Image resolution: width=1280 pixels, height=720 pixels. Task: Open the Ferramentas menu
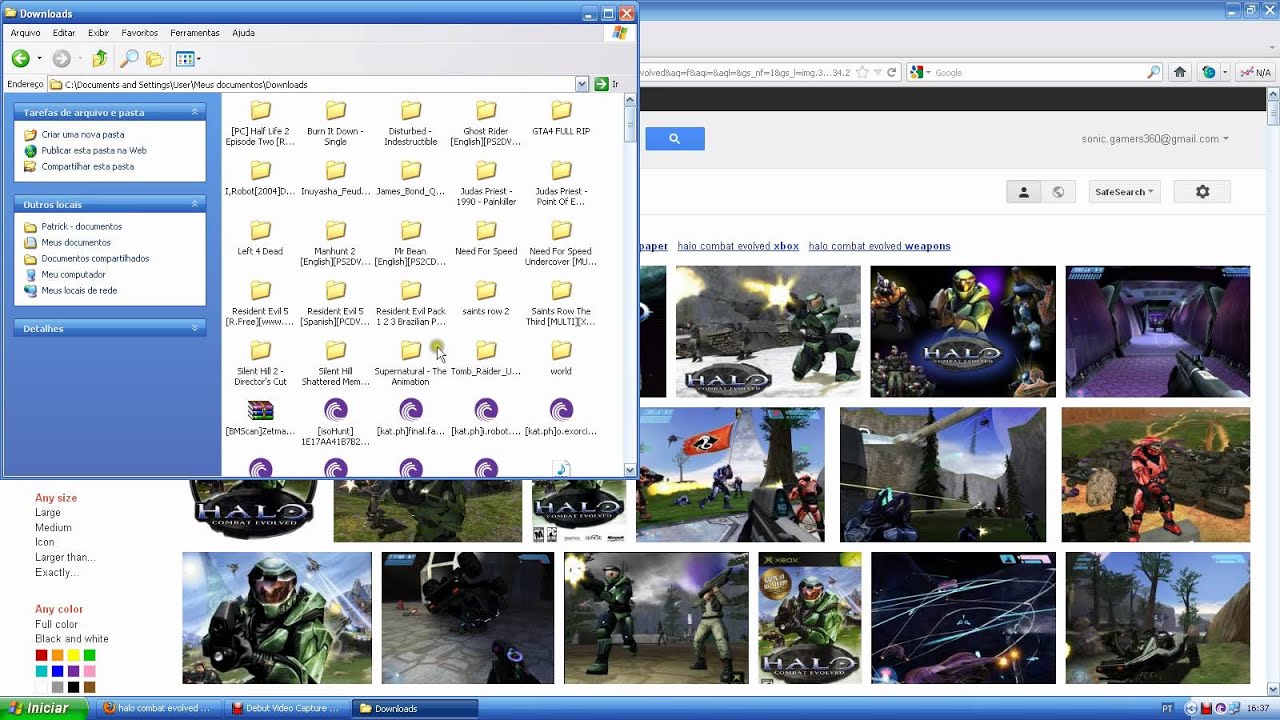(195, 33)
